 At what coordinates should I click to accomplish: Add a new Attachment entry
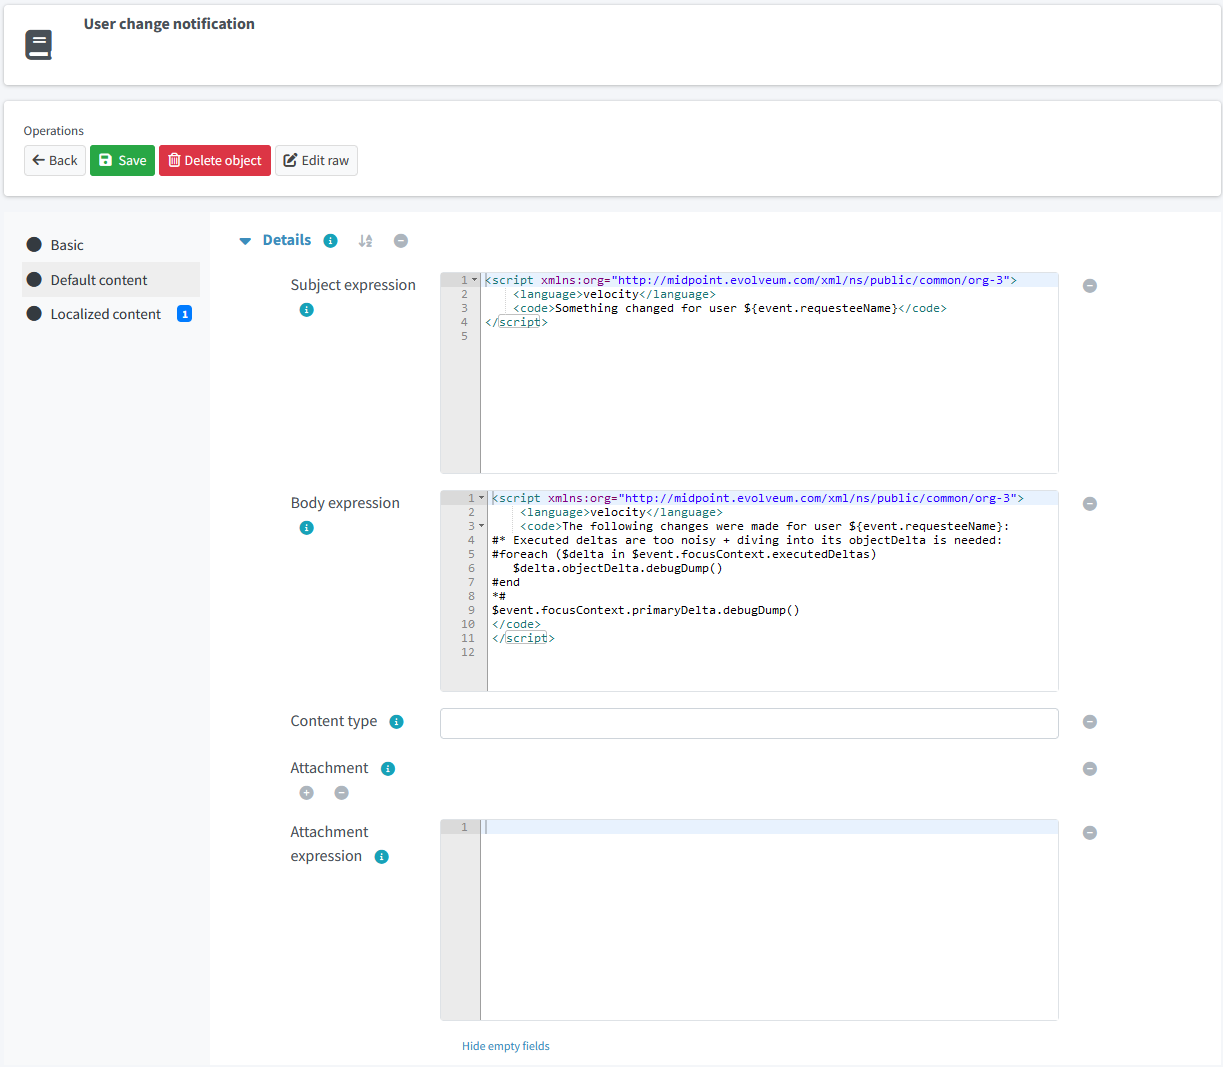click(306, 792)
